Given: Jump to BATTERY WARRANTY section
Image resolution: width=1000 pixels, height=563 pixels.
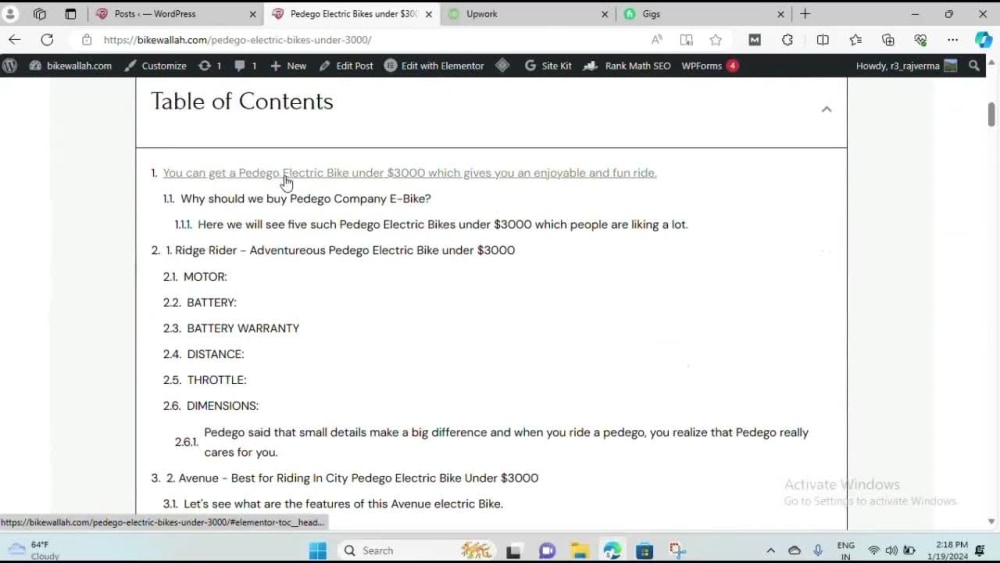Looking at the screenshot, I should pyautogui.click(x=243, y=328).
